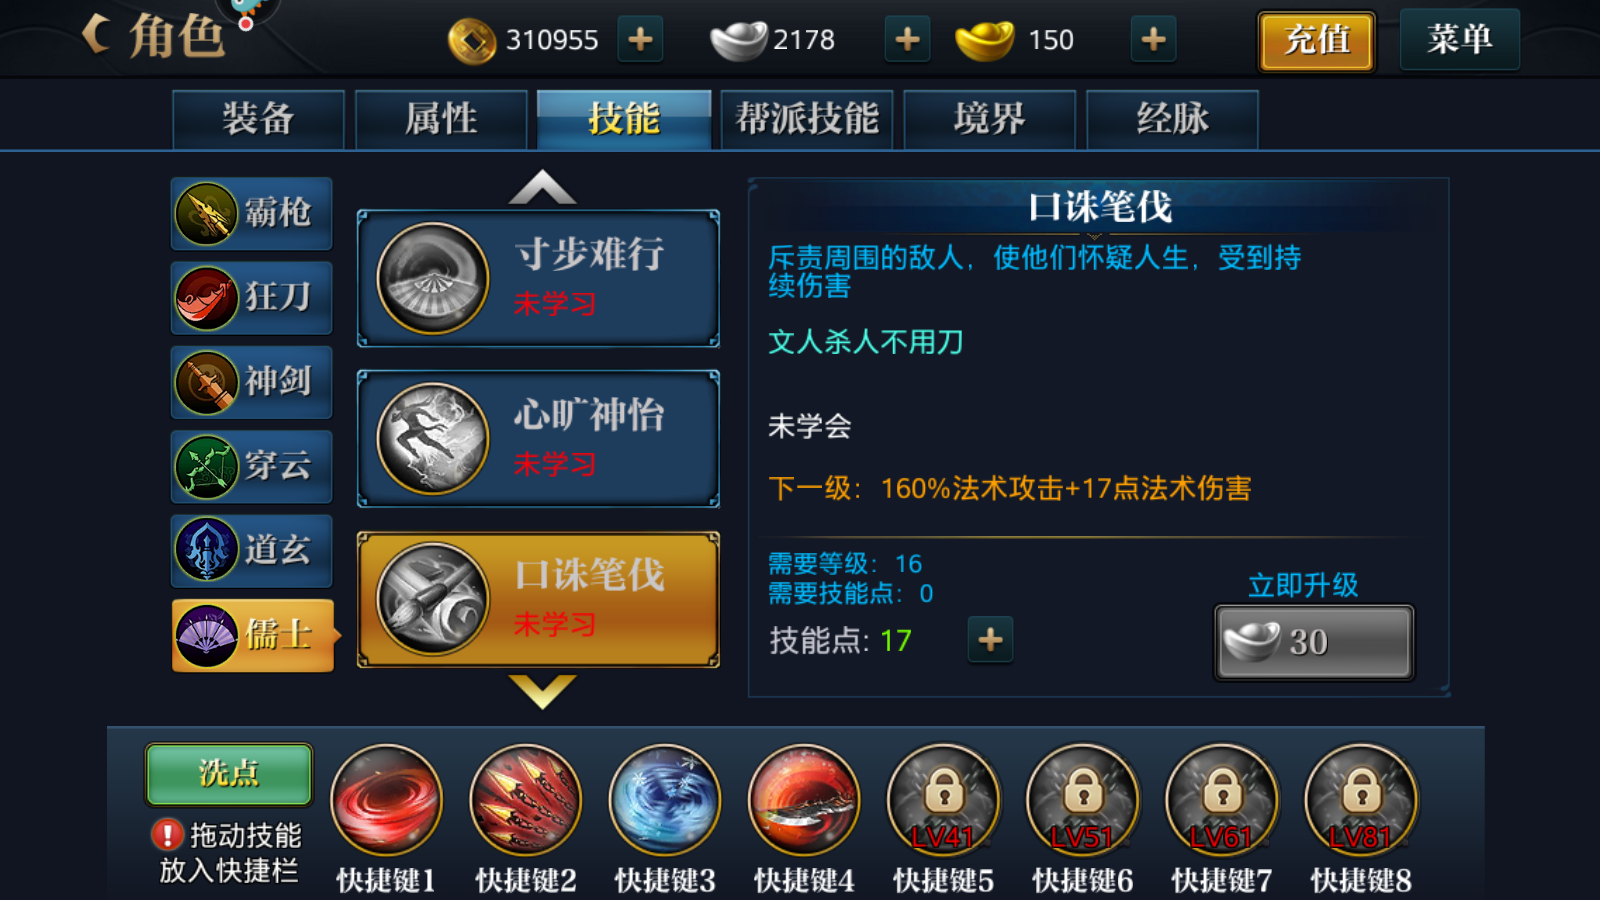
Task: Tap the locked LV41 skill slot
Action: (x=943, y=800)
